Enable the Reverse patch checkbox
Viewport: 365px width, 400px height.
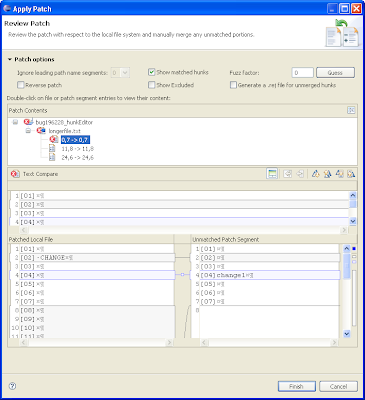[21, 85]
